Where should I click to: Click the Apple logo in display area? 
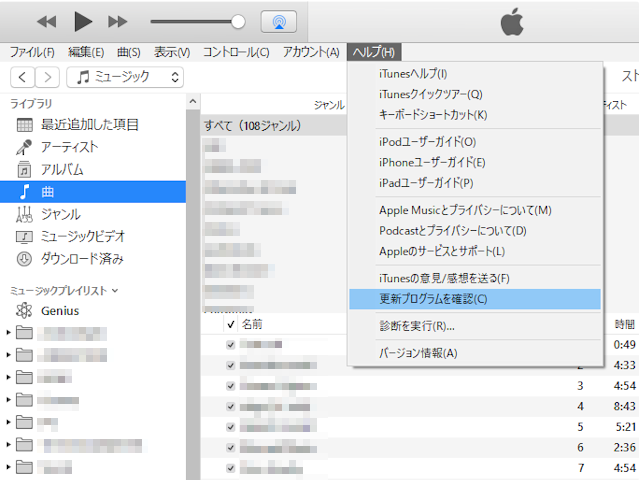tap(512, 22)
